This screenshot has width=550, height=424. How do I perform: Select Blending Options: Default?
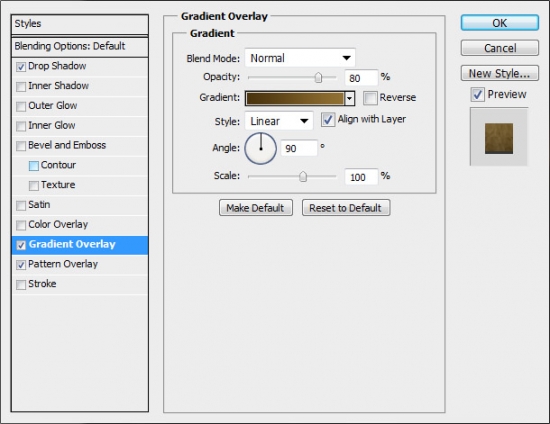(x=80, y=47)
